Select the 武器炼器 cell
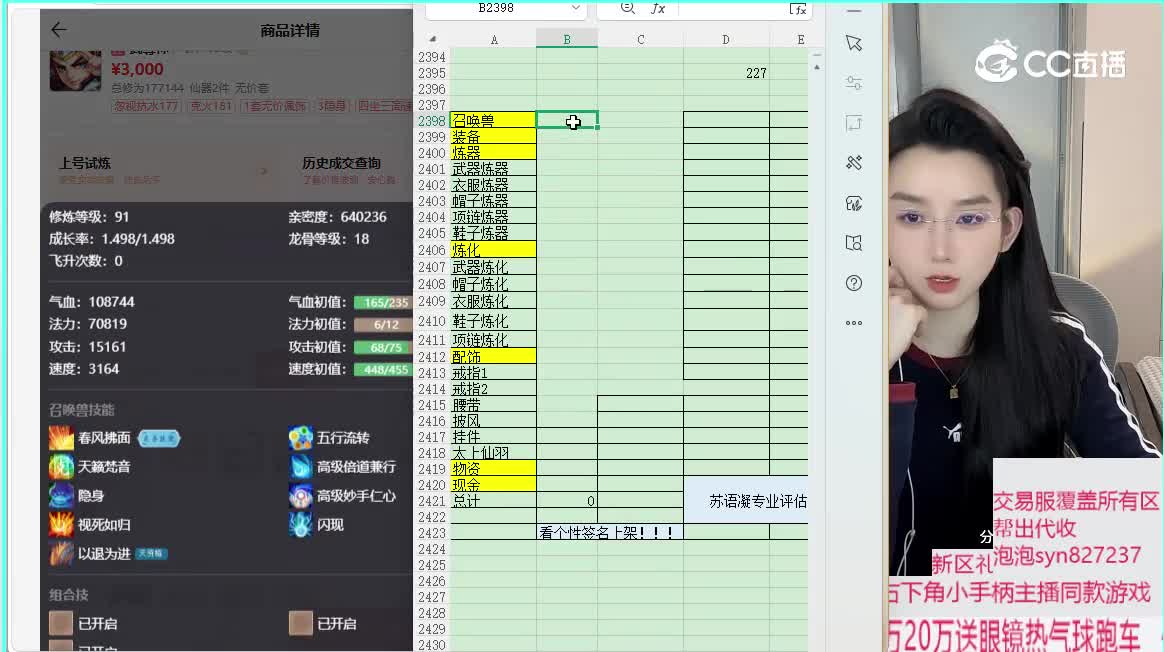 point(493,169)
